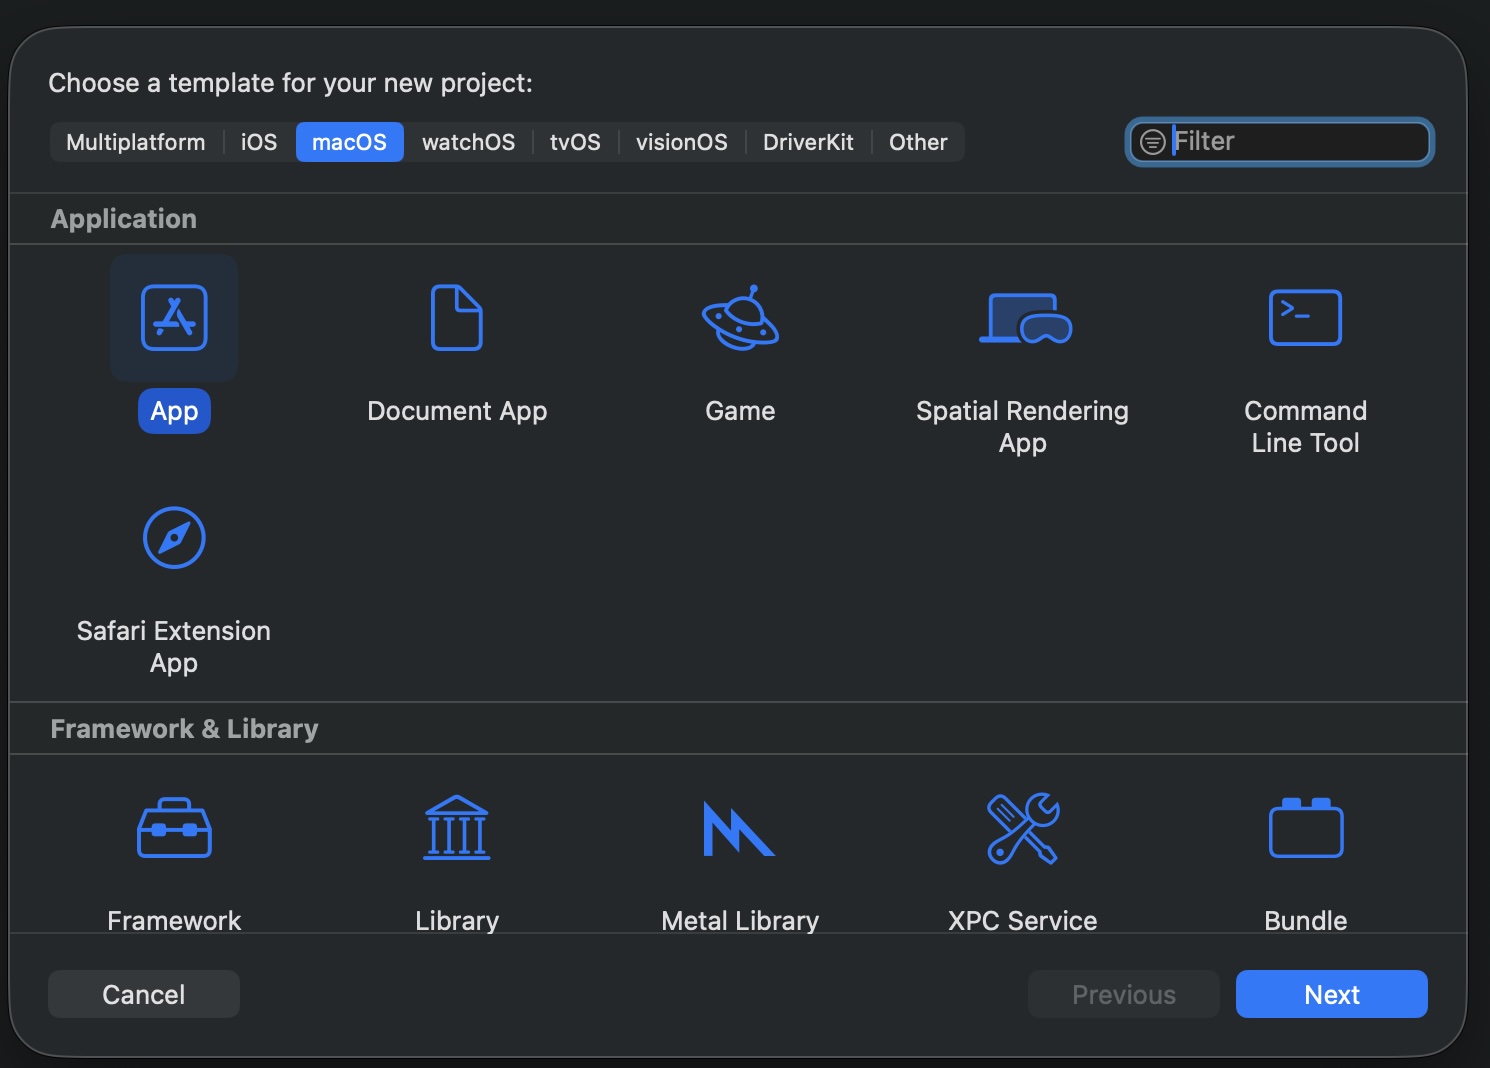Open the watchOS tab

click(468, 142)
